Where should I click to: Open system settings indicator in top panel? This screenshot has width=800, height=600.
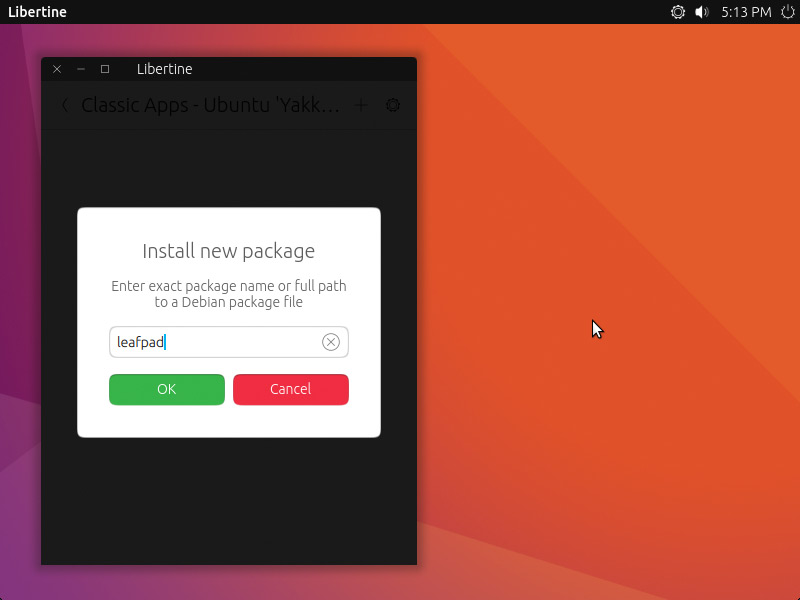[x=678, y=12]
